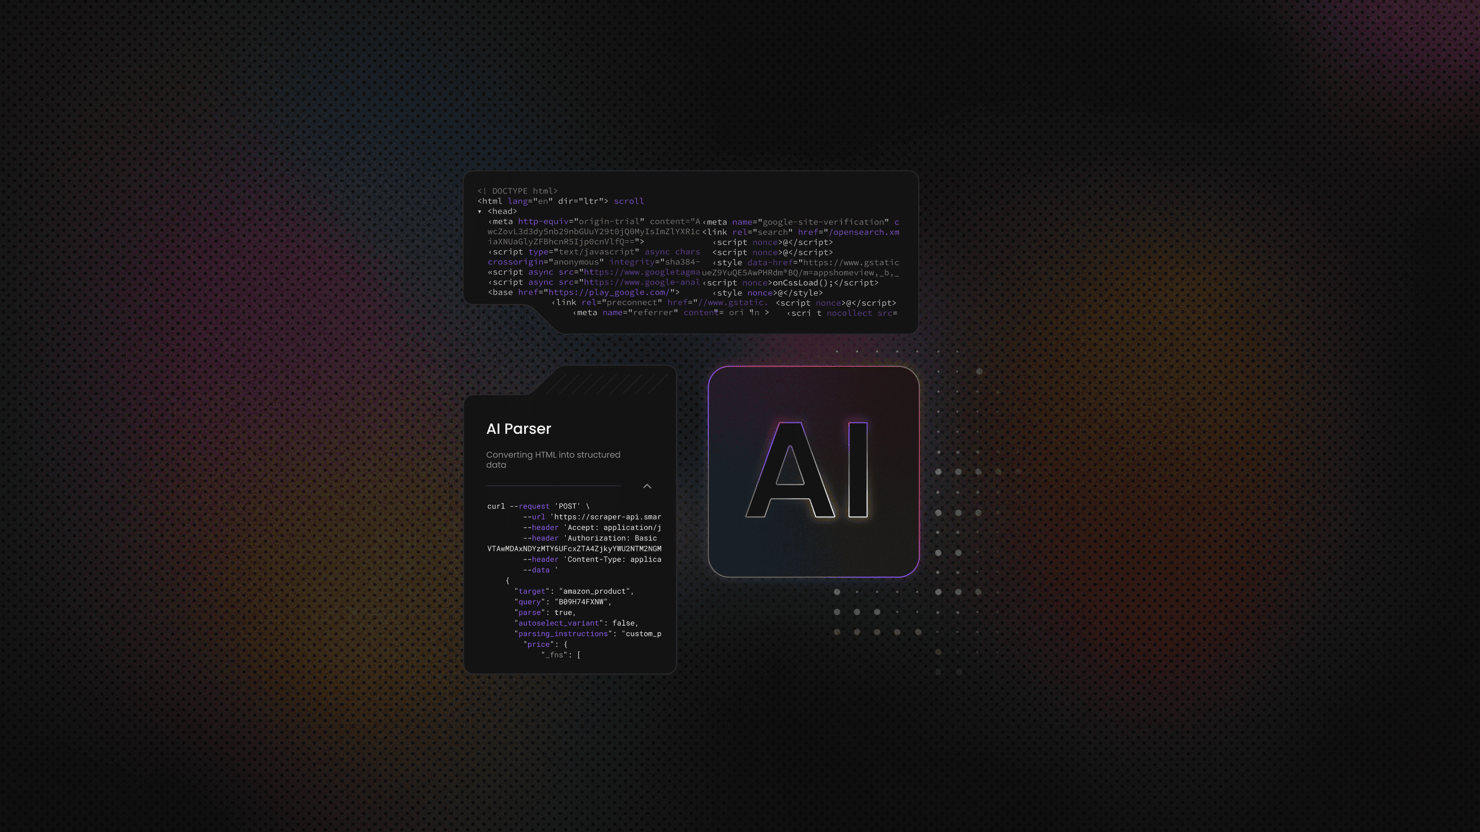Collapse the AI Parser code section chevron
The width and height of the screenshot is (1480, 832).
click(x=647, y=486)
